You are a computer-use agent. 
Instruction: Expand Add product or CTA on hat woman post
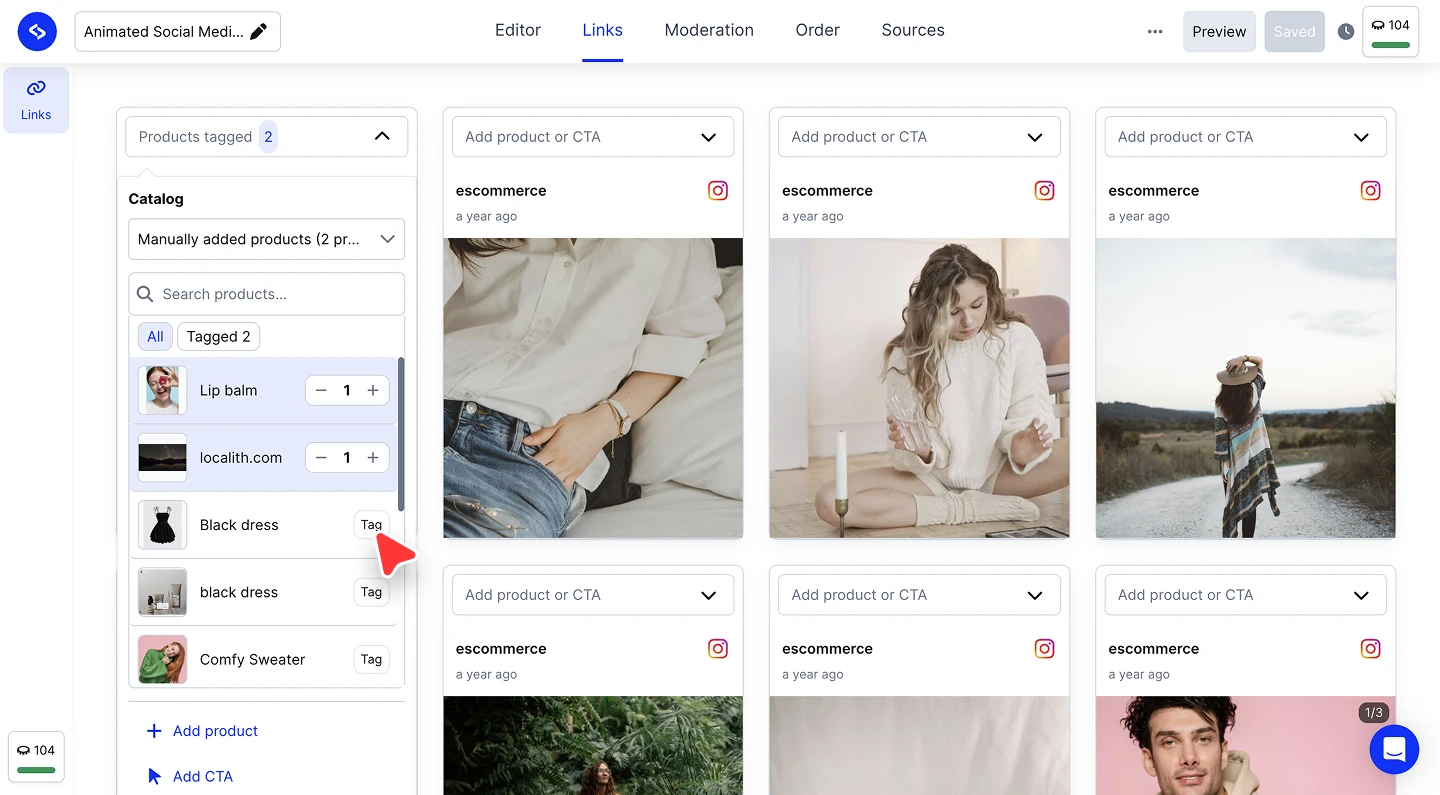pyautogui.click(x=1245, y=137)
